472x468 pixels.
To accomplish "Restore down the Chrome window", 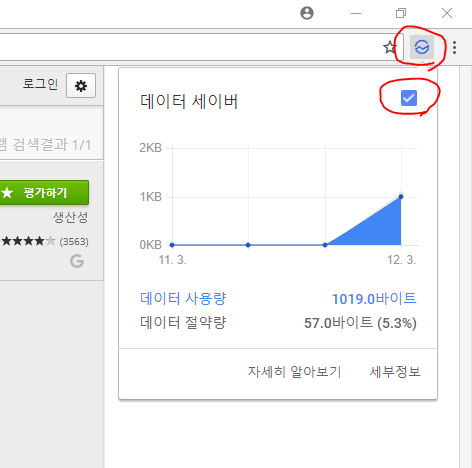I will [x=401, y=13].
